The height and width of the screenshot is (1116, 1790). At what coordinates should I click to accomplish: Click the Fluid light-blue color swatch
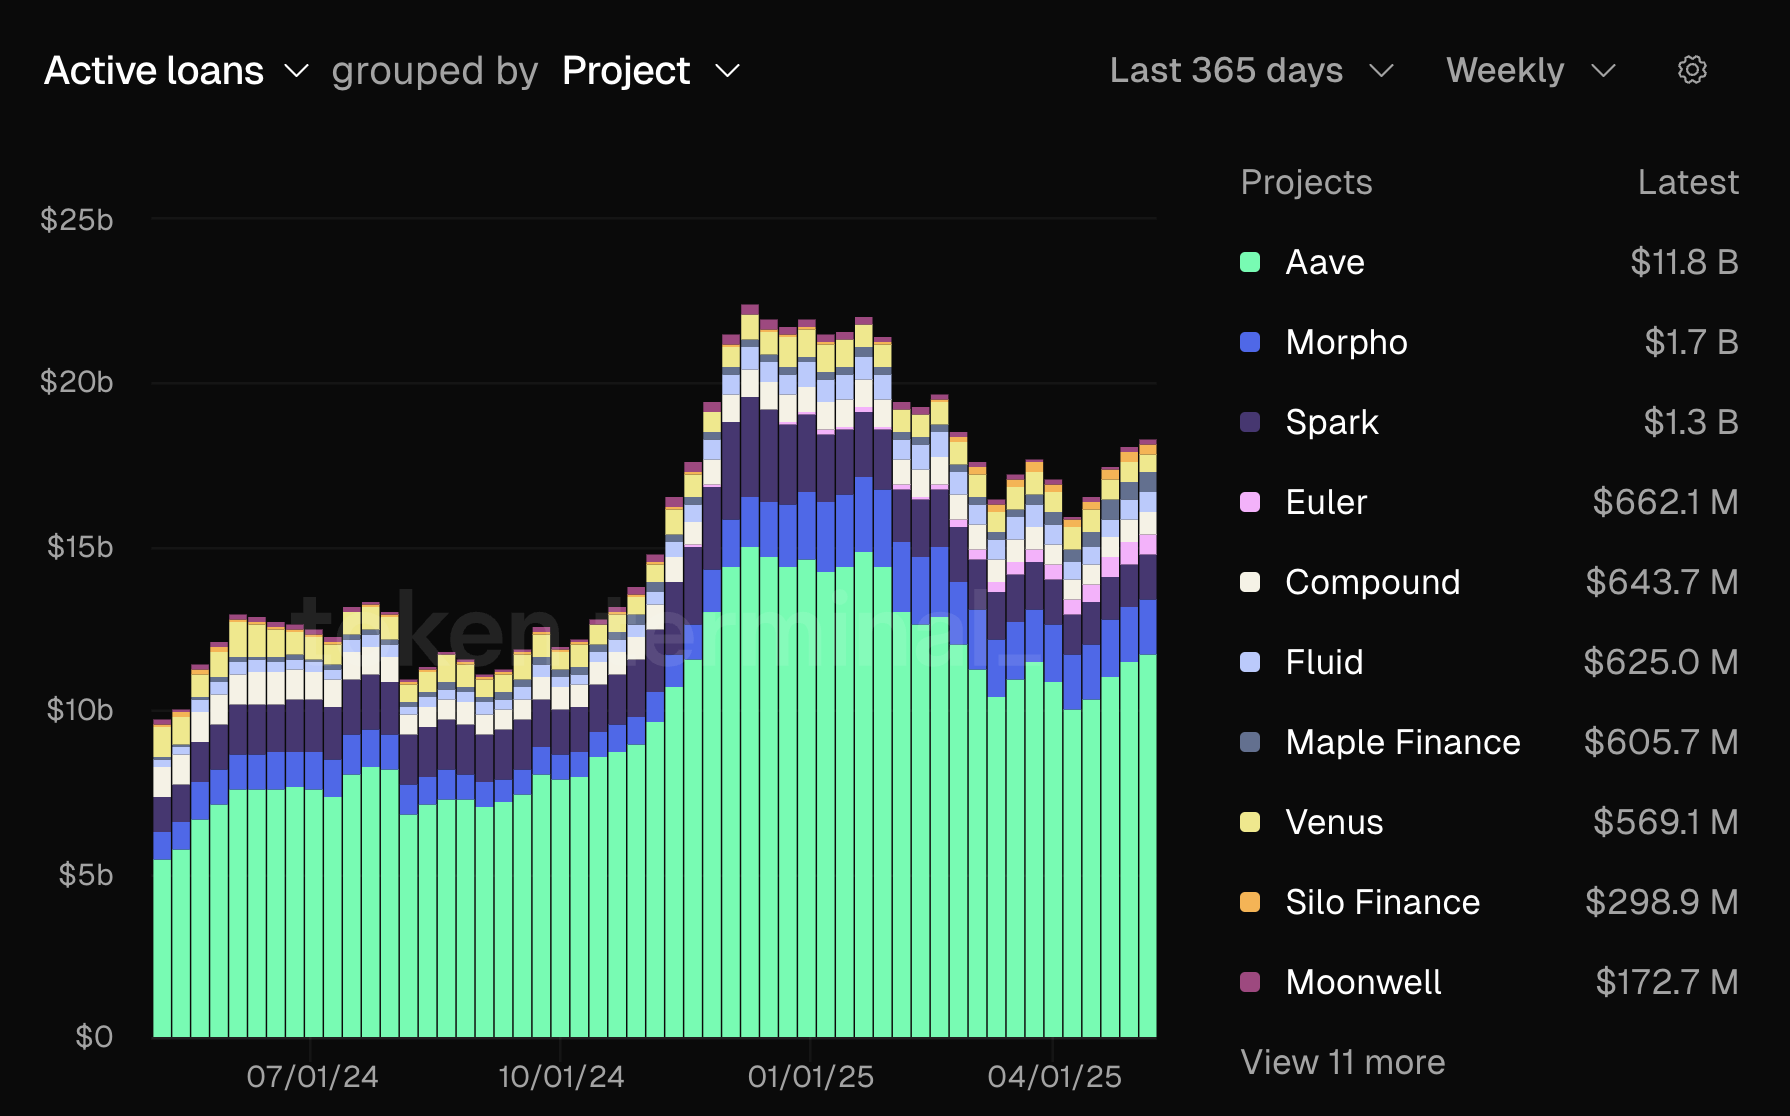click(1250, 662)
